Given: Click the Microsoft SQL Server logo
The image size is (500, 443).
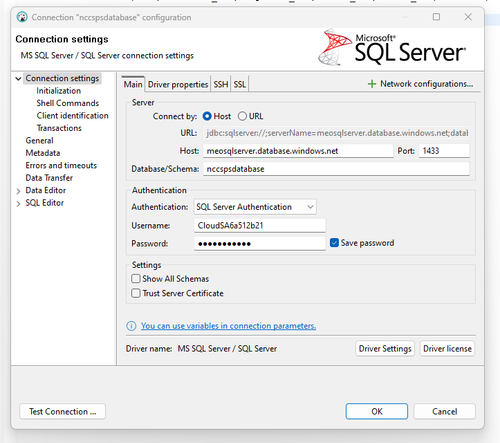Looking at the screenshot, I should coord(392,47).
